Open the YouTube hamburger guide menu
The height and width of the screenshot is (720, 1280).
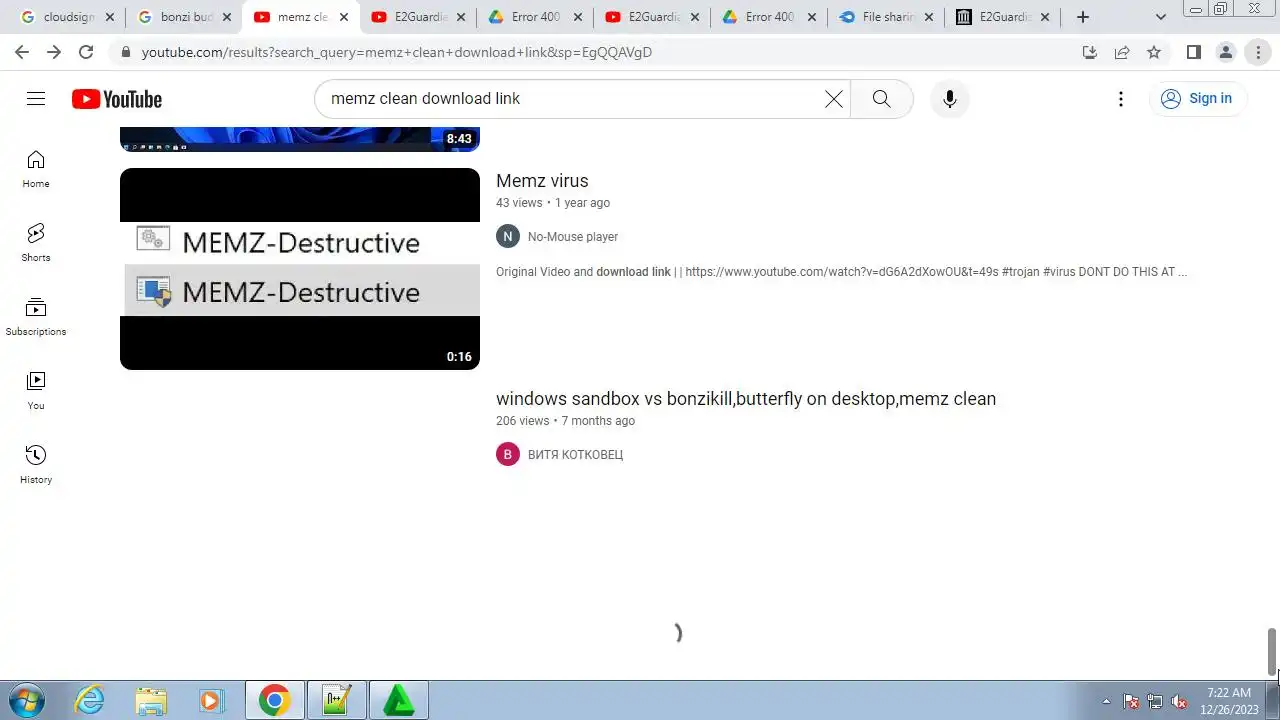[36, 98]
